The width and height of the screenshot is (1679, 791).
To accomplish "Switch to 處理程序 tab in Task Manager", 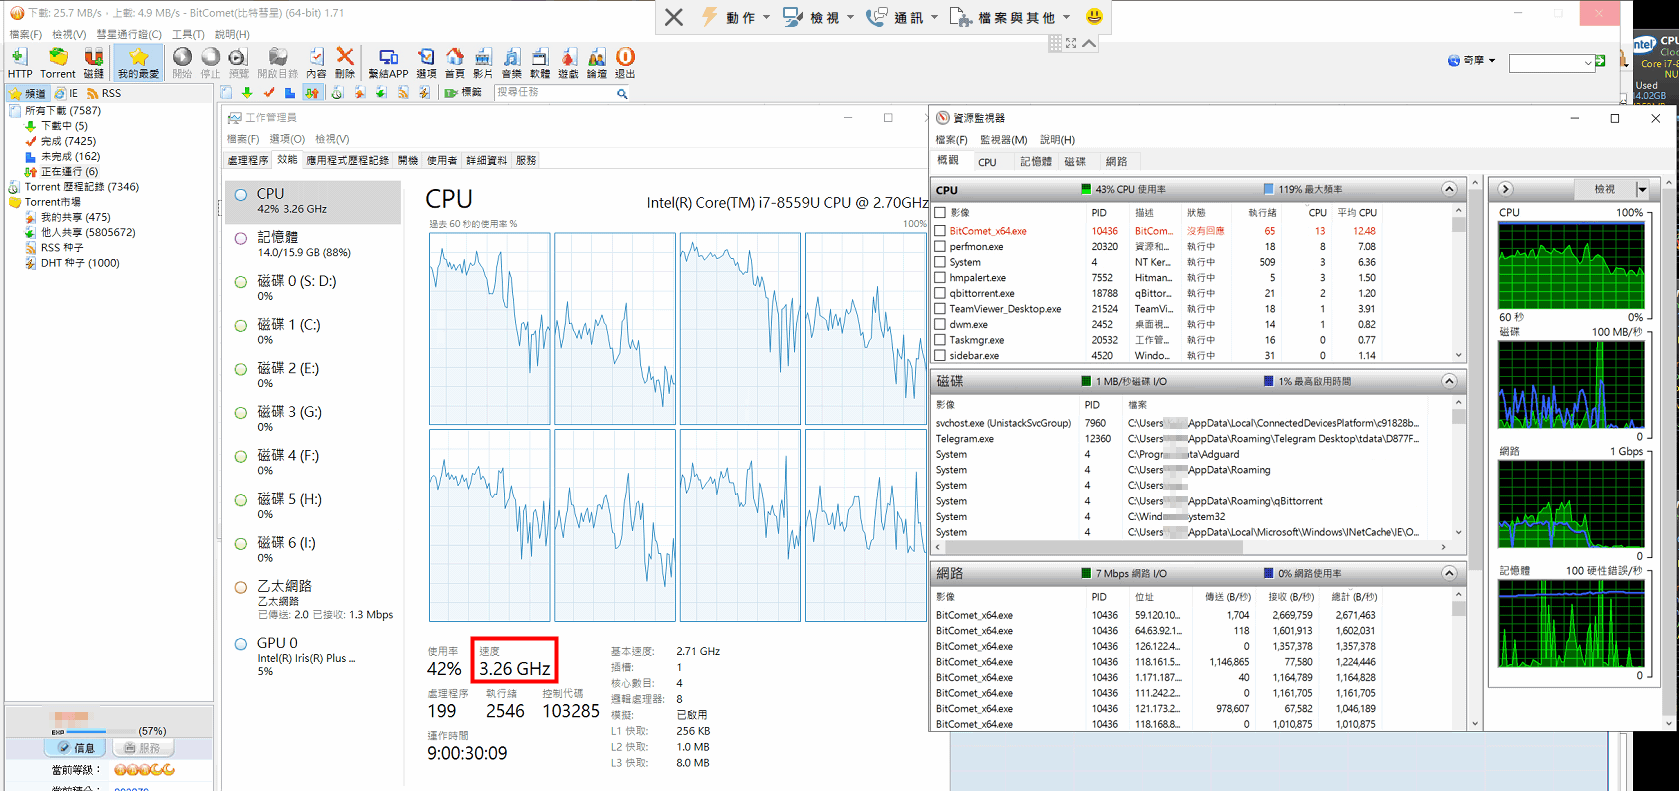I will (x=248, y=160).
